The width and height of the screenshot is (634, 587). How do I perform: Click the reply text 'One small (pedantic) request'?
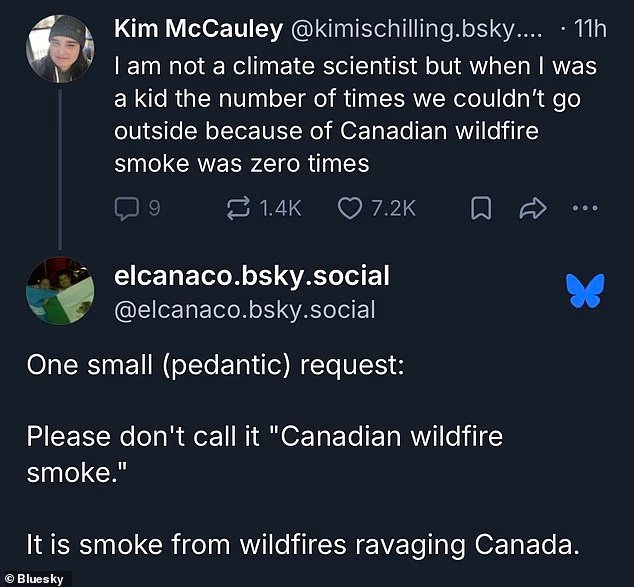point(215,365)
